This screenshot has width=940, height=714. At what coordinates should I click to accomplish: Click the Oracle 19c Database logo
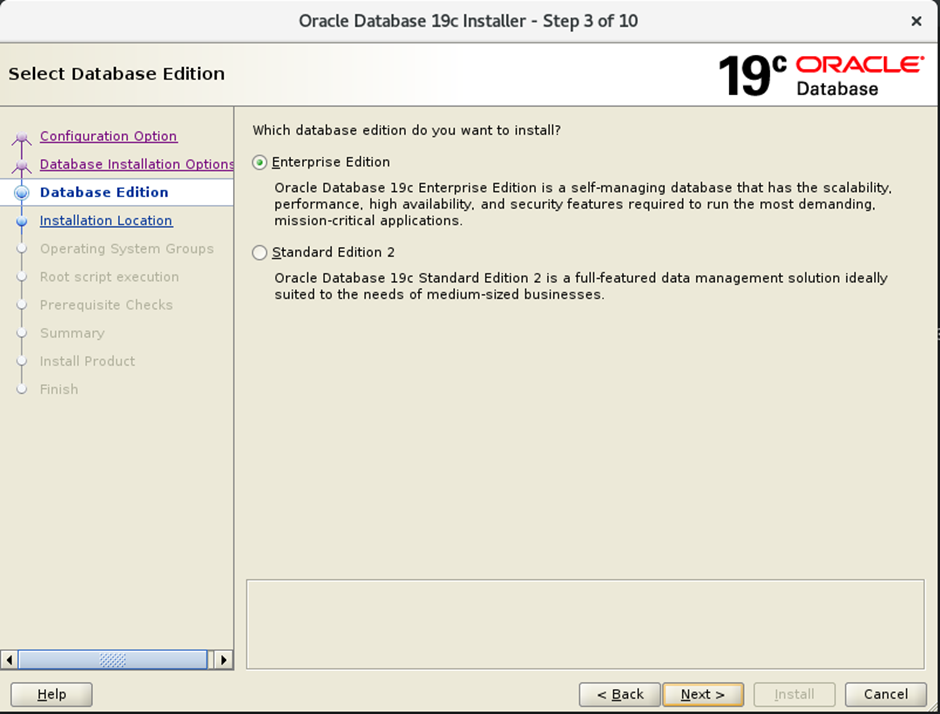coord(821,76)
